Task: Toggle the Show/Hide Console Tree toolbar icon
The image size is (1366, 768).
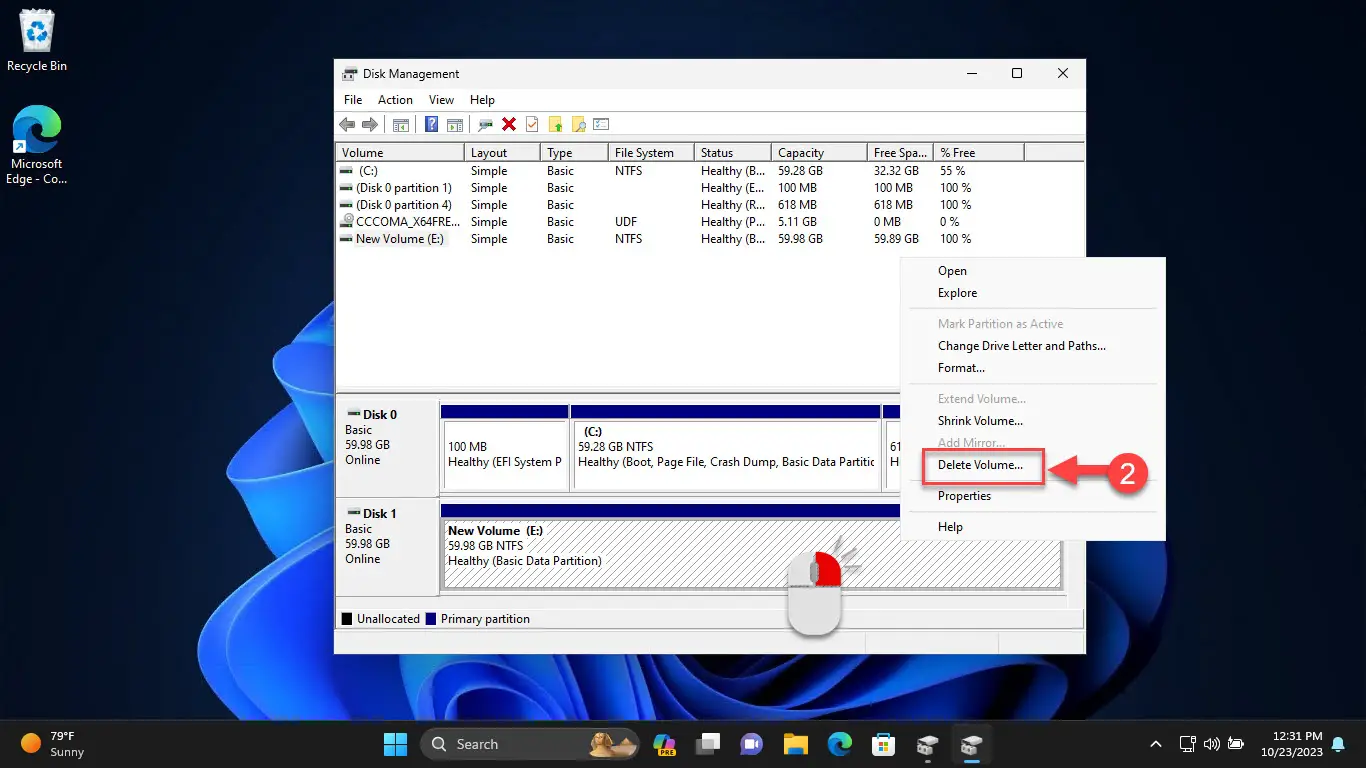Action: click(x=401, y=125)
